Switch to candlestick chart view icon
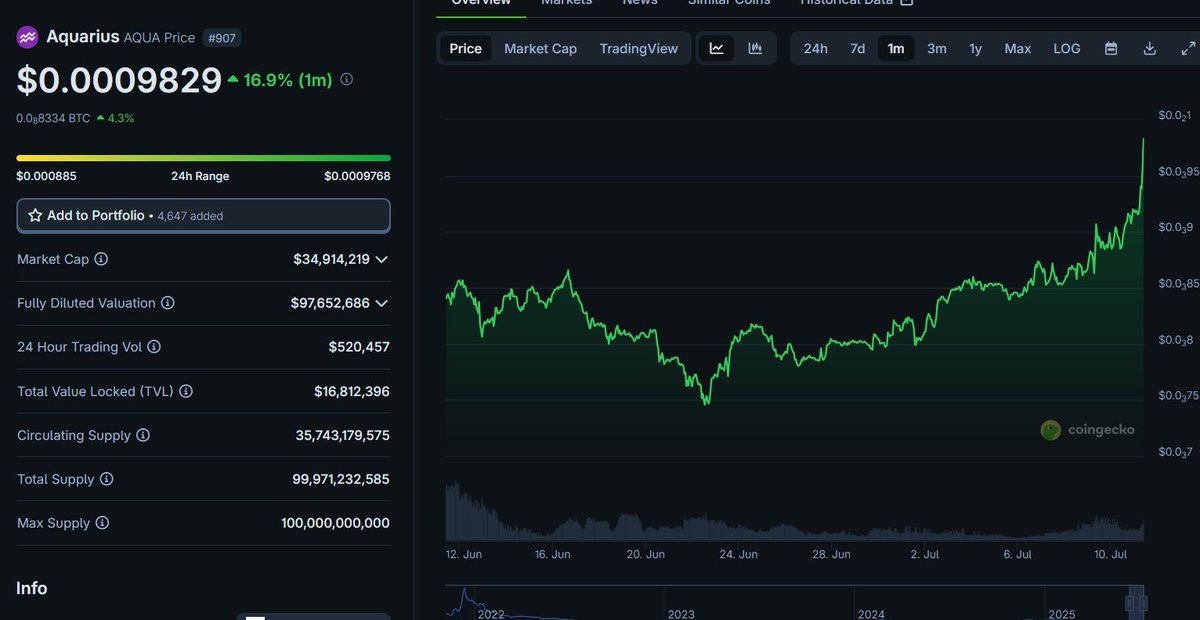 (755, 48)
